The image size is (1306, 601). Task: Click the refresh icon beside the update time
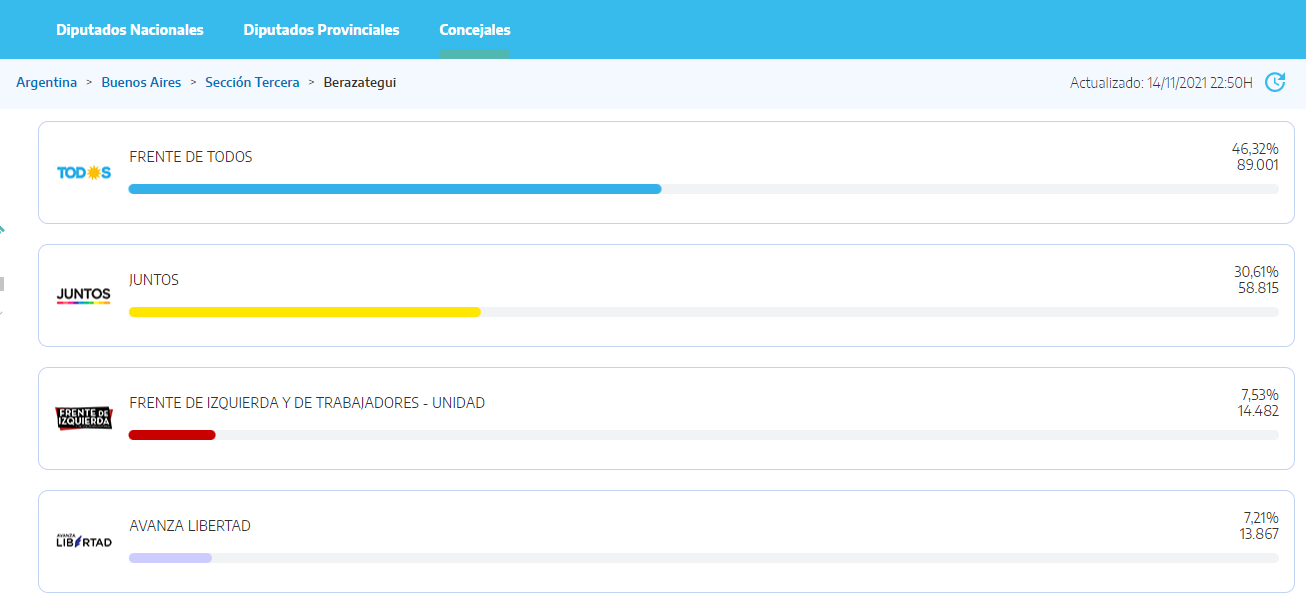click(1275, 82)
